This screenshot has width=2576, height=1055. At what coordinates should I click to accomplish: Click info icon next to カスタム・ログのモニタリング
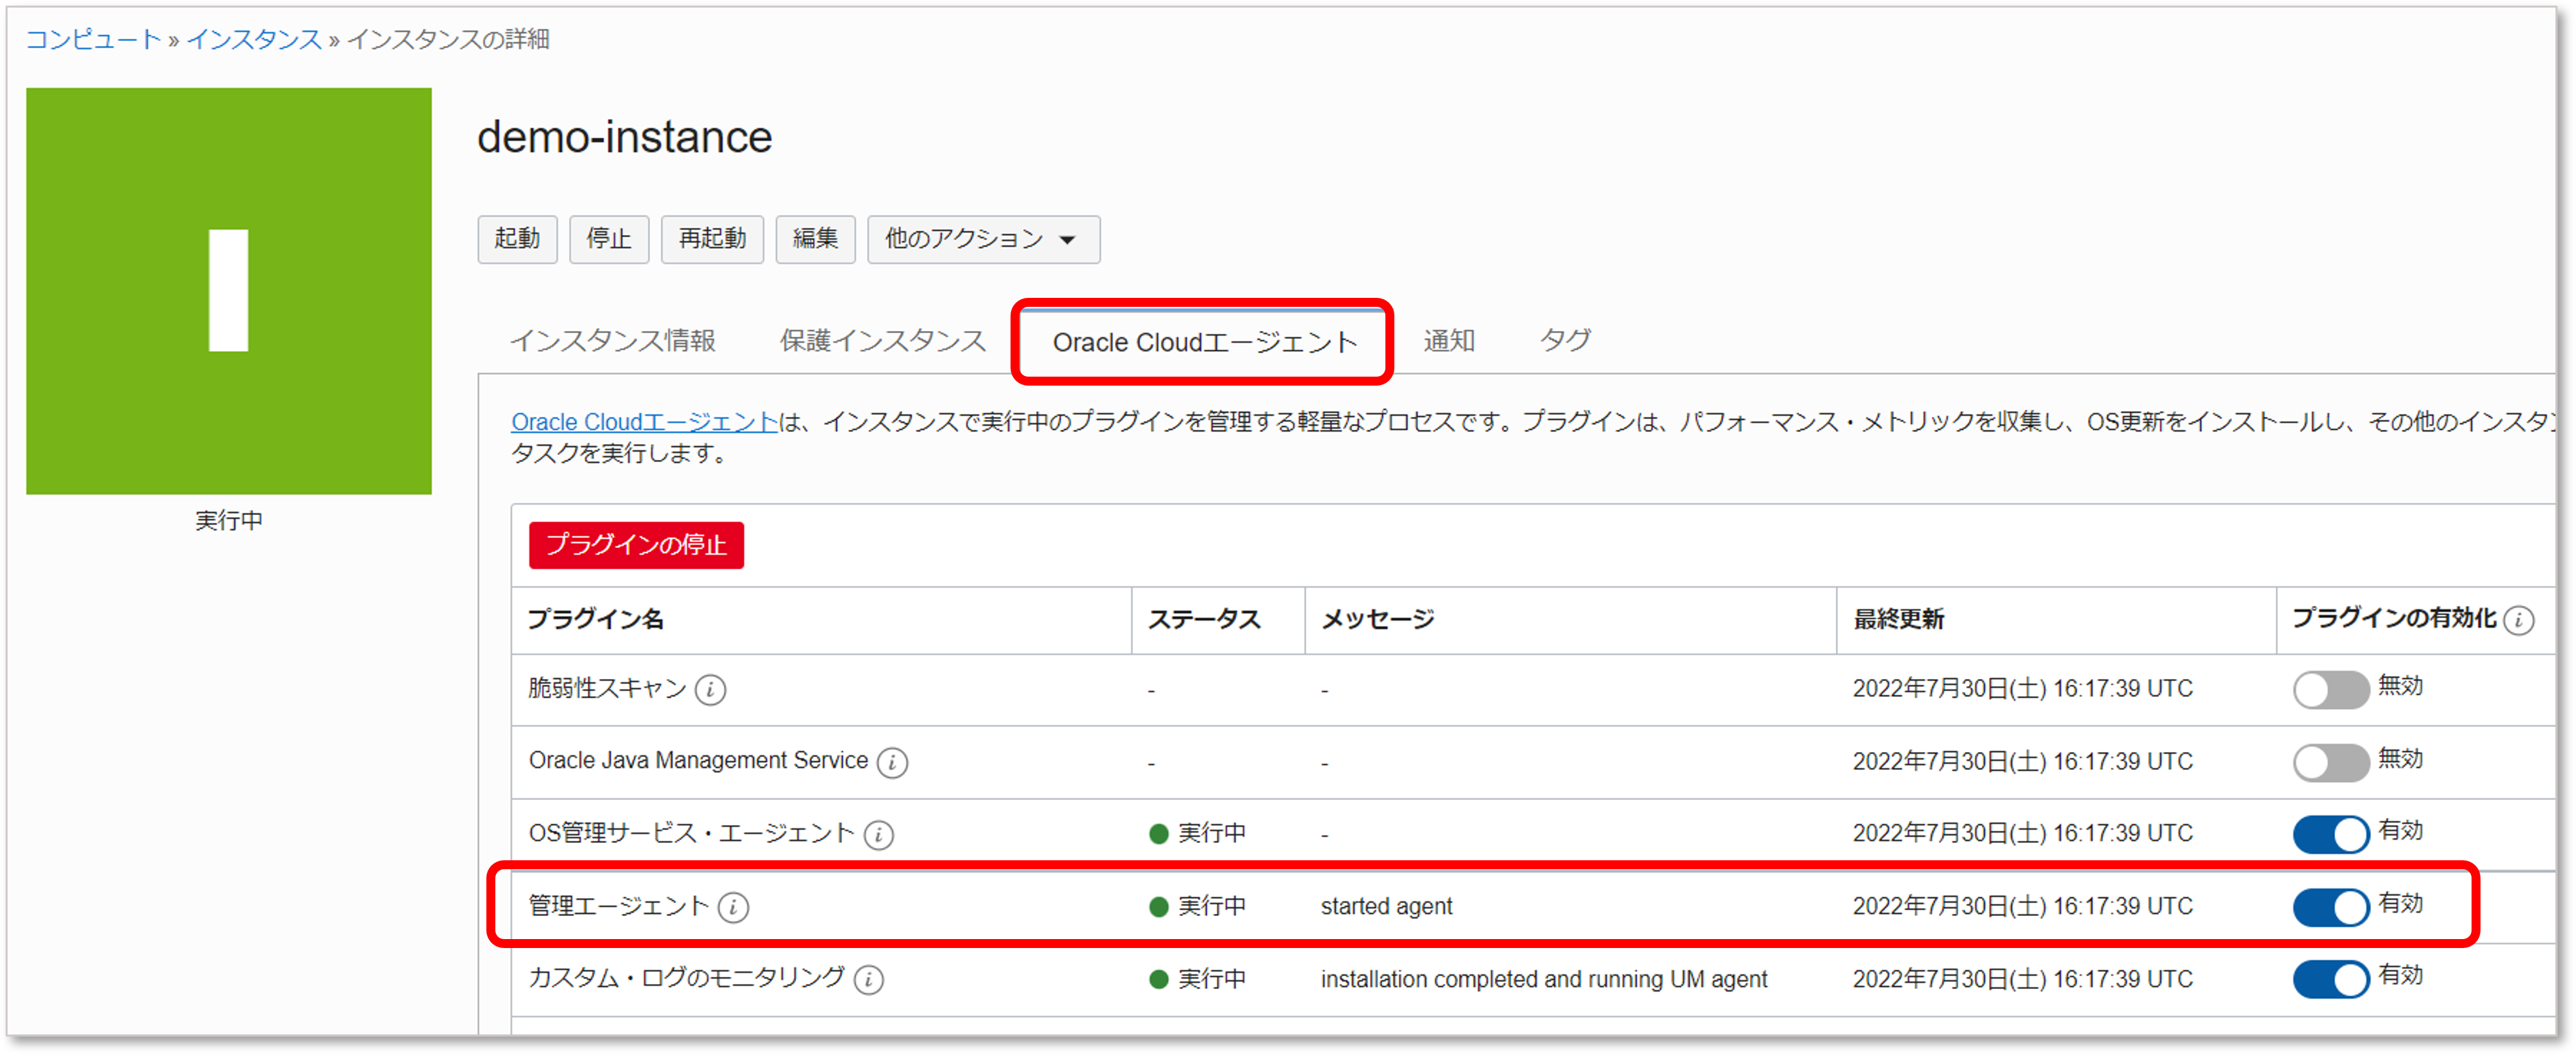(868, 979)
